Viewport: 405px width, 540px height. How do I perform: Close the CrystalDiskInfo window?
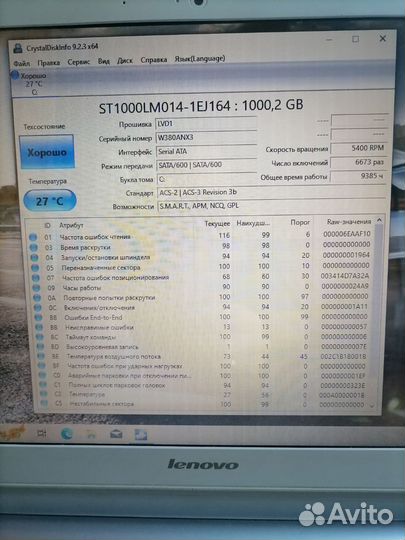coord(382,39)
